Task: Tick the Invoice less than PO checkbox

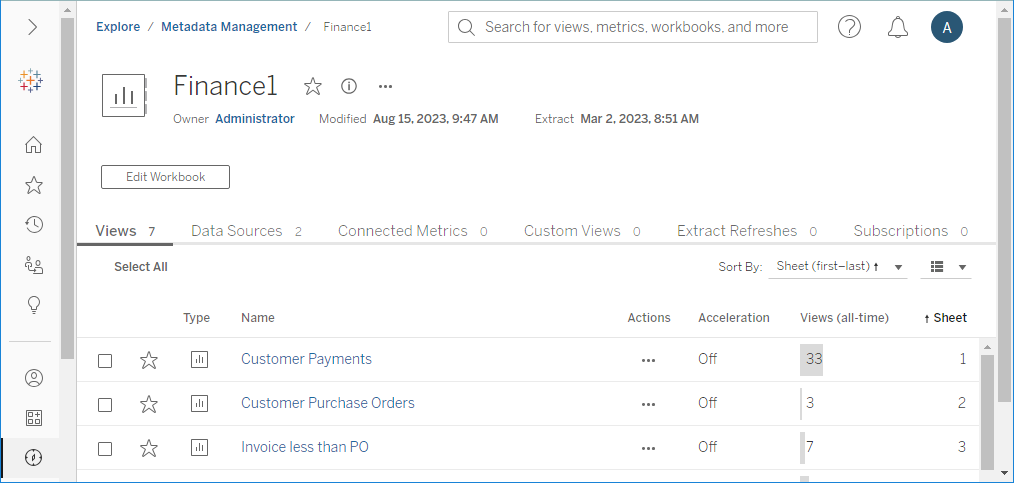Action: [x=105, y=448]
